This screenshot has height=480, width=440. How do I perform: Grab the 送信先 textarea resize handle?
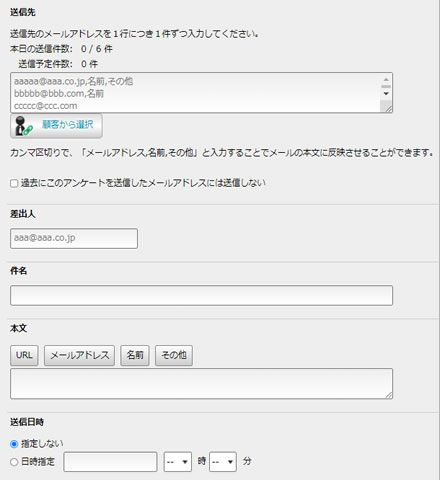point(388,108)
